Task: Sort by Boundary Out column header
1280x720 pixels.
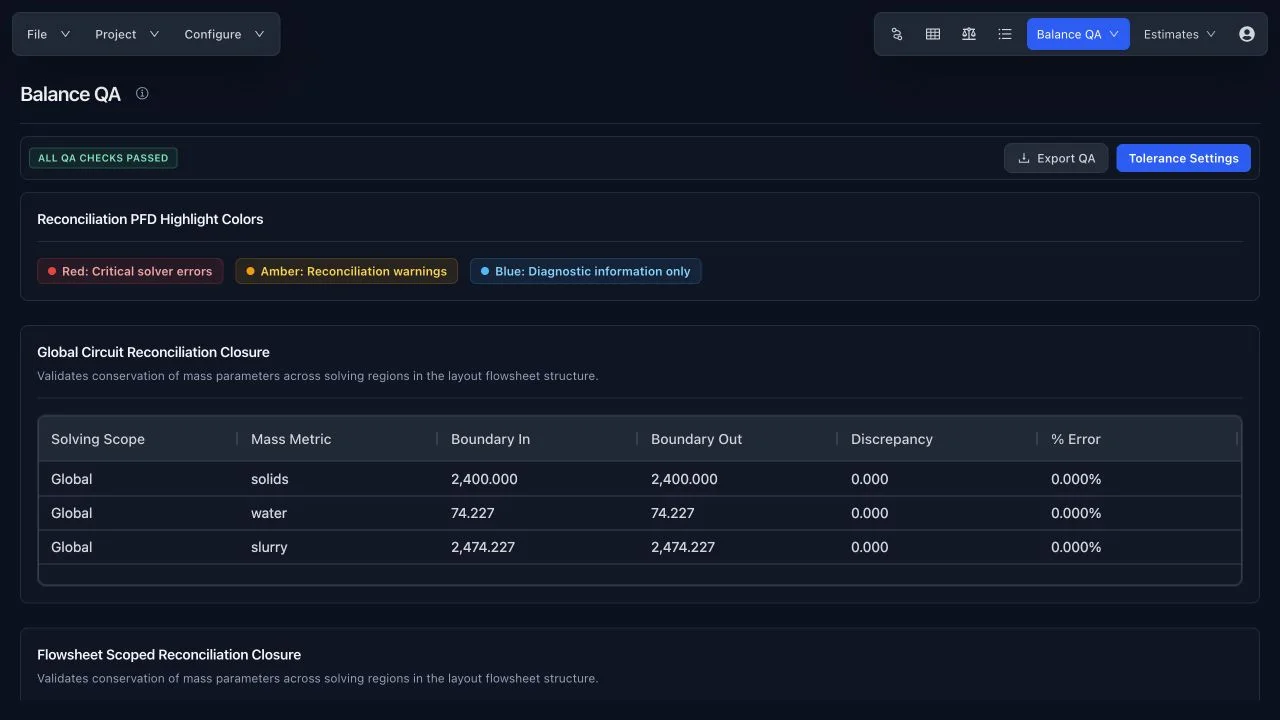Action: [737, 439]
